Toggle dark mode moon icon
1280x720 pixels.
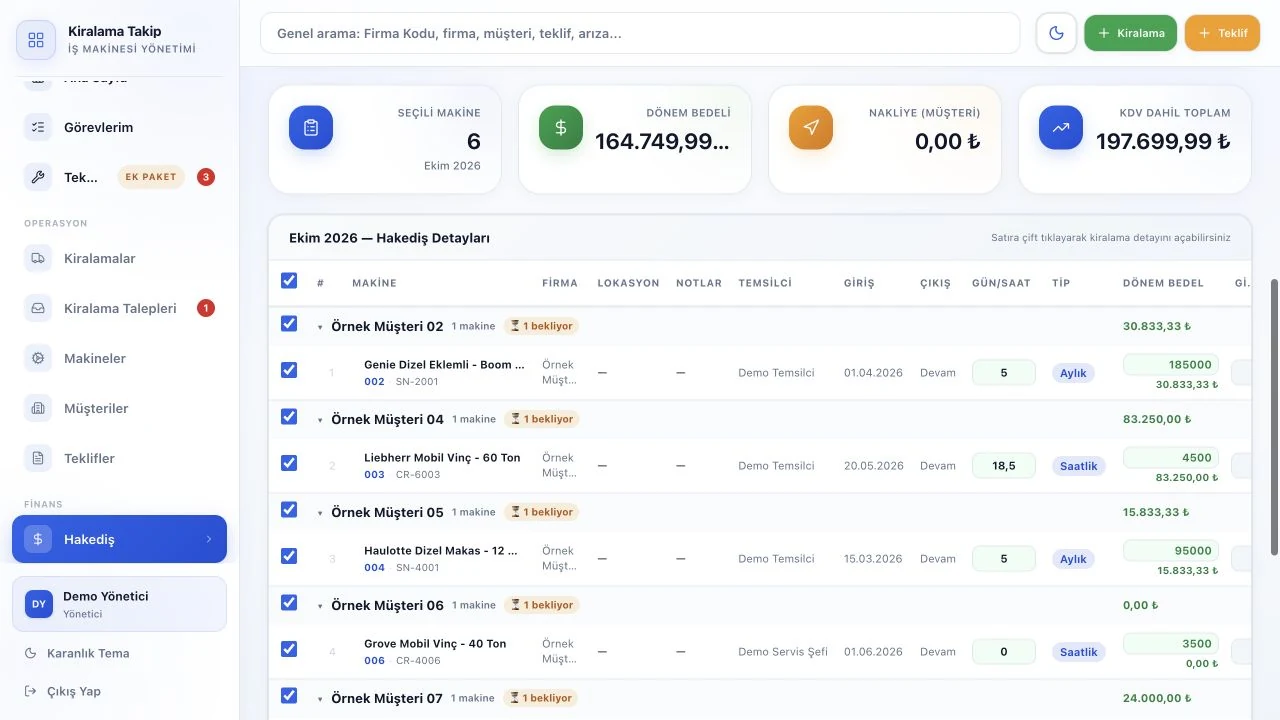coord(1056,33)
